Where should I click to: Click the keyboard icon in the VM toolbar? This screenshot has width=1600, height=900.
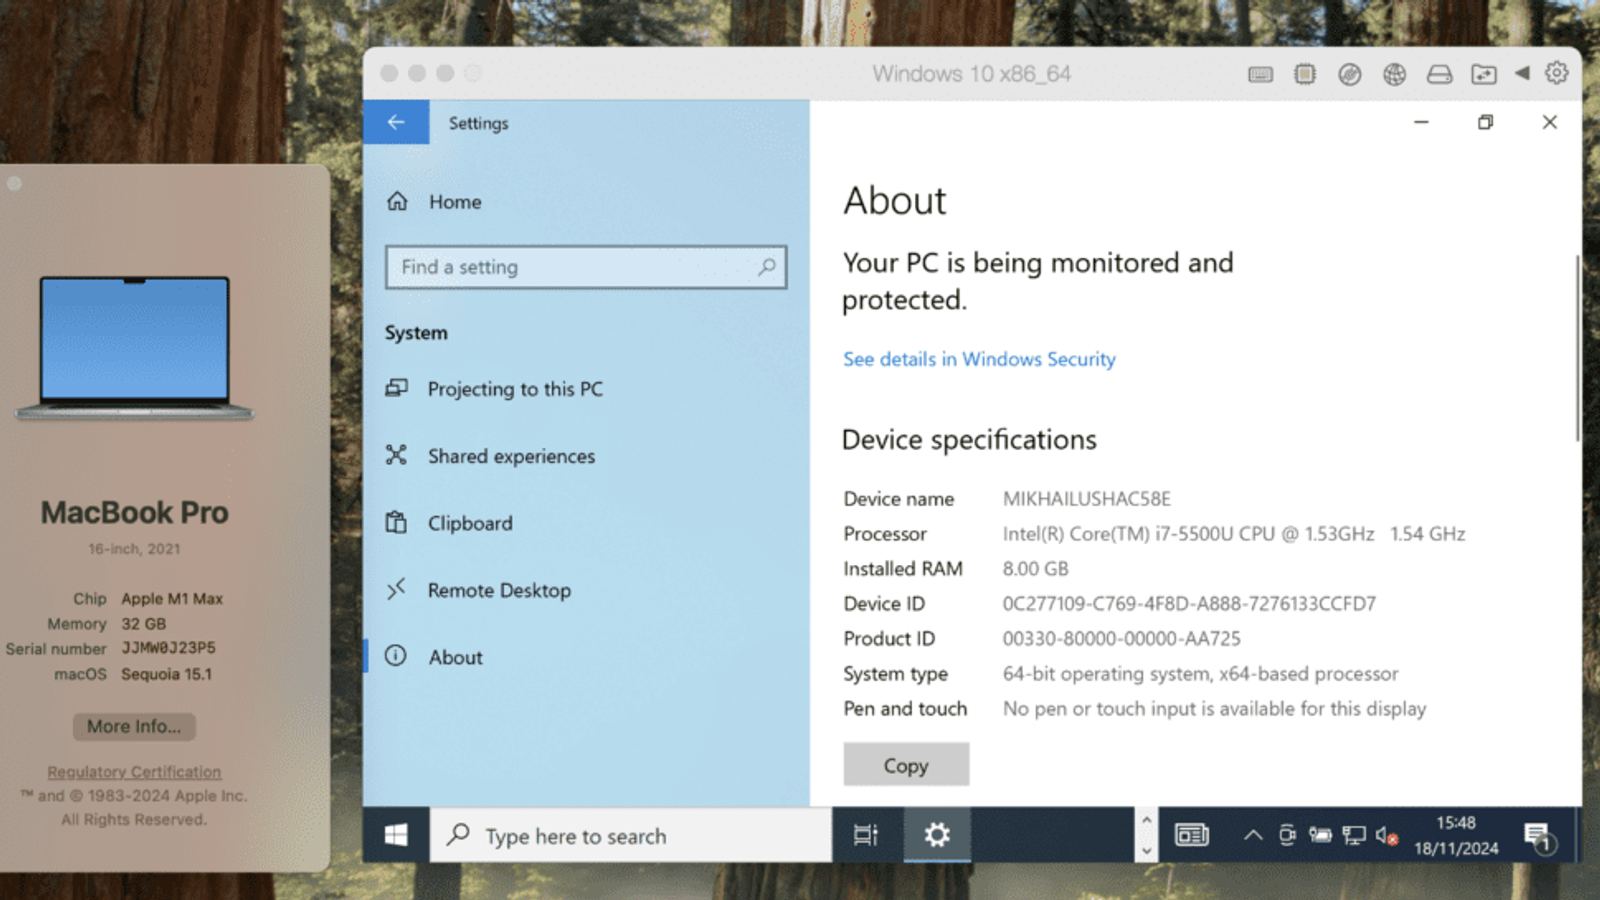[1260, 74]
